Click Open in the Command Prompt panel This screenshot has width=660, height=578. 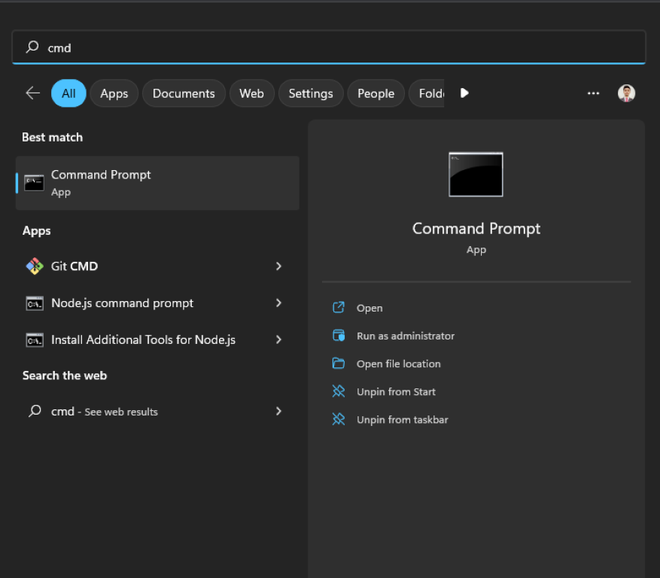369,308
